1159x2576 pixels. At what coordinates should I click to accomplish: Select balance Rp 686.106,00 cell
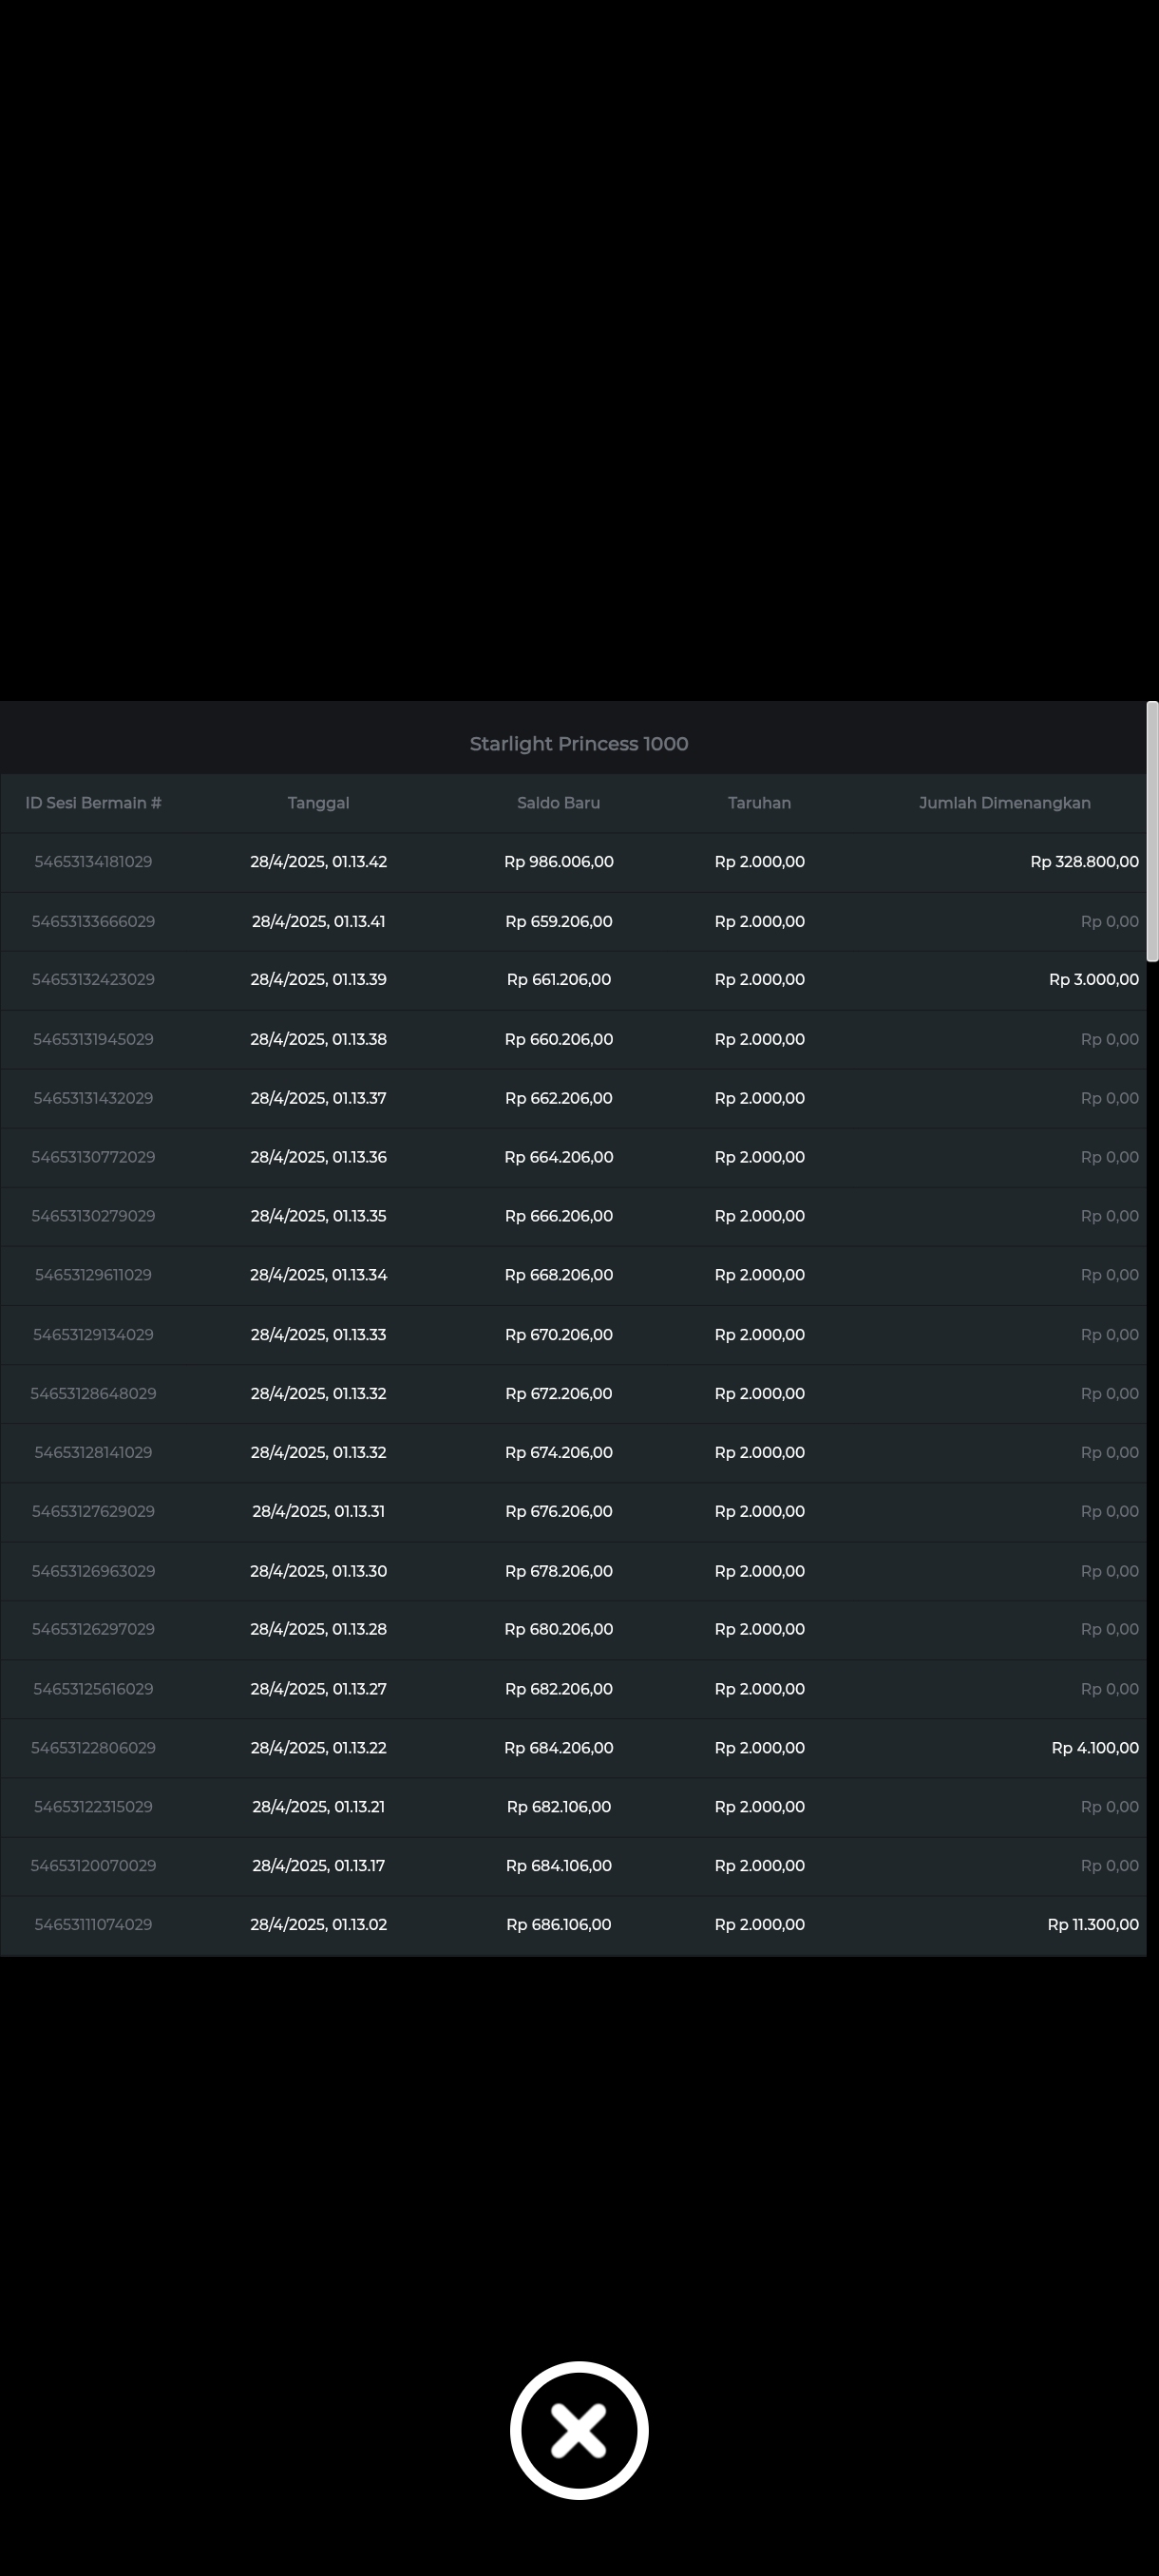tap(558, 1925)
